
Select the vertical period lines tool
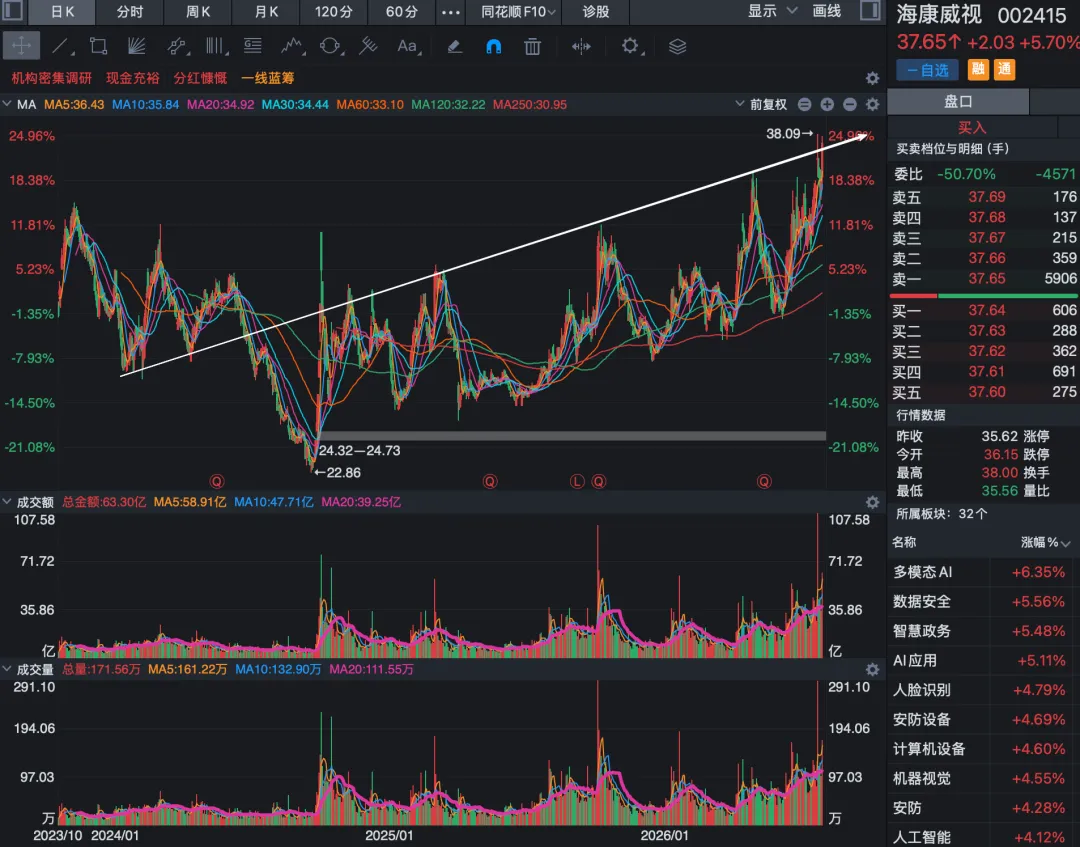coord(216,46)
